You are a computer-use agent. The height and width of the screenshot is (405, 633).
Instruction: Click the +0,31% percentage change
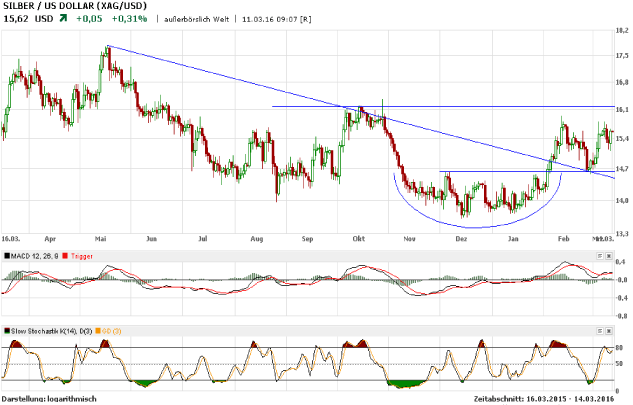(x=128, y=19)
